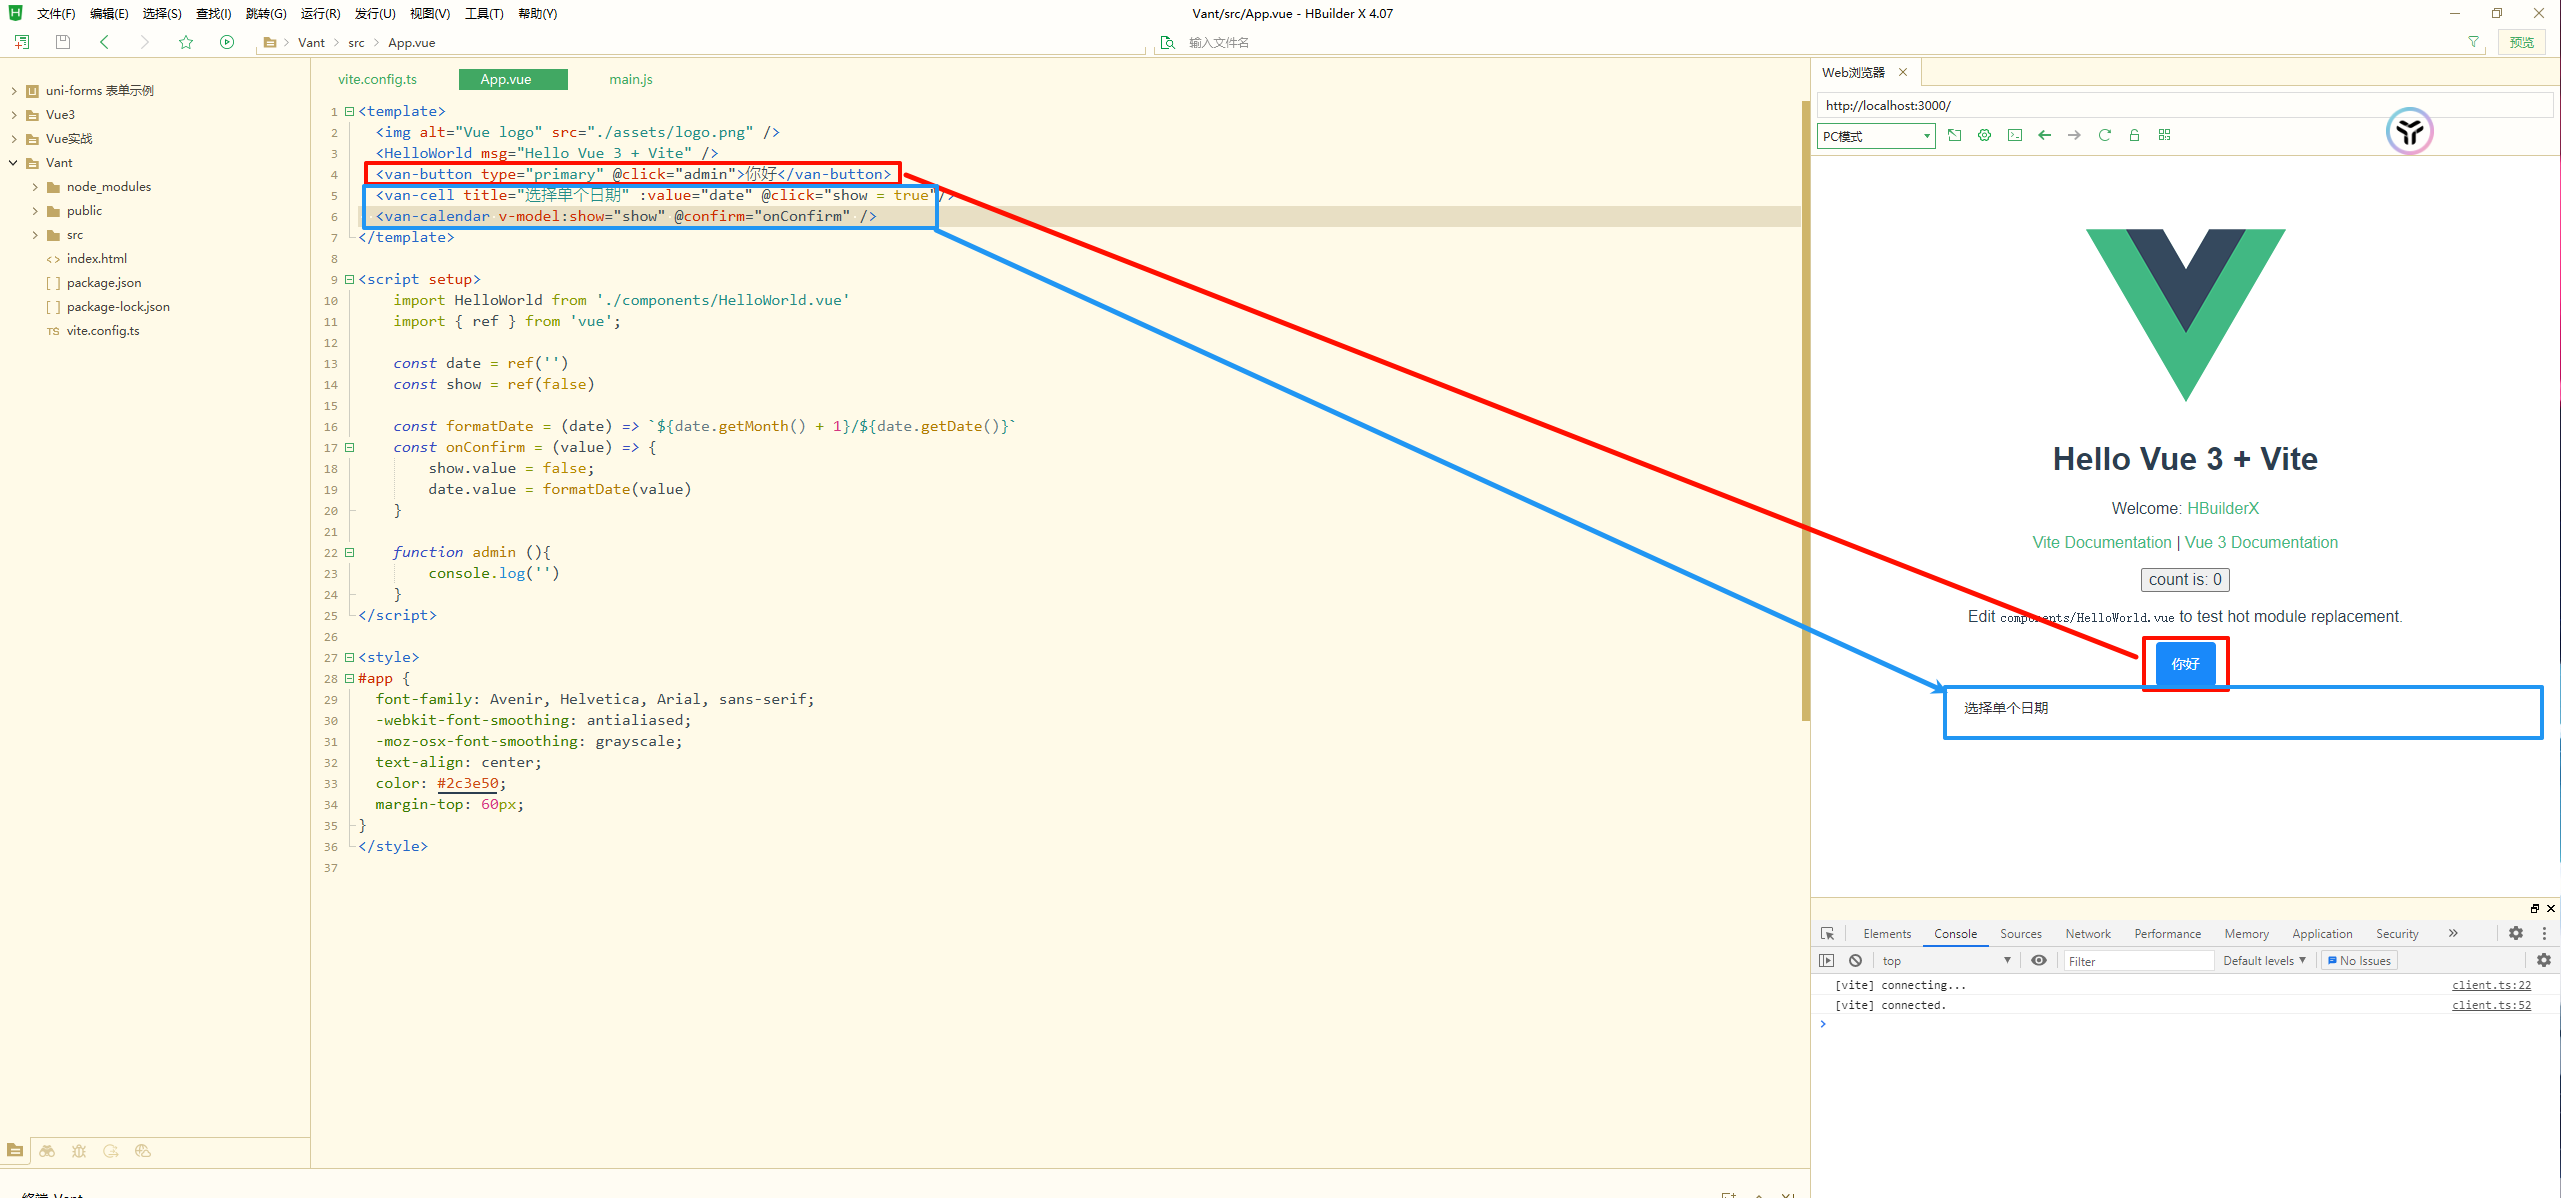Screen dimensions: 2561x1198
Task: Click the clear console icon
Action: point(1855,960)
